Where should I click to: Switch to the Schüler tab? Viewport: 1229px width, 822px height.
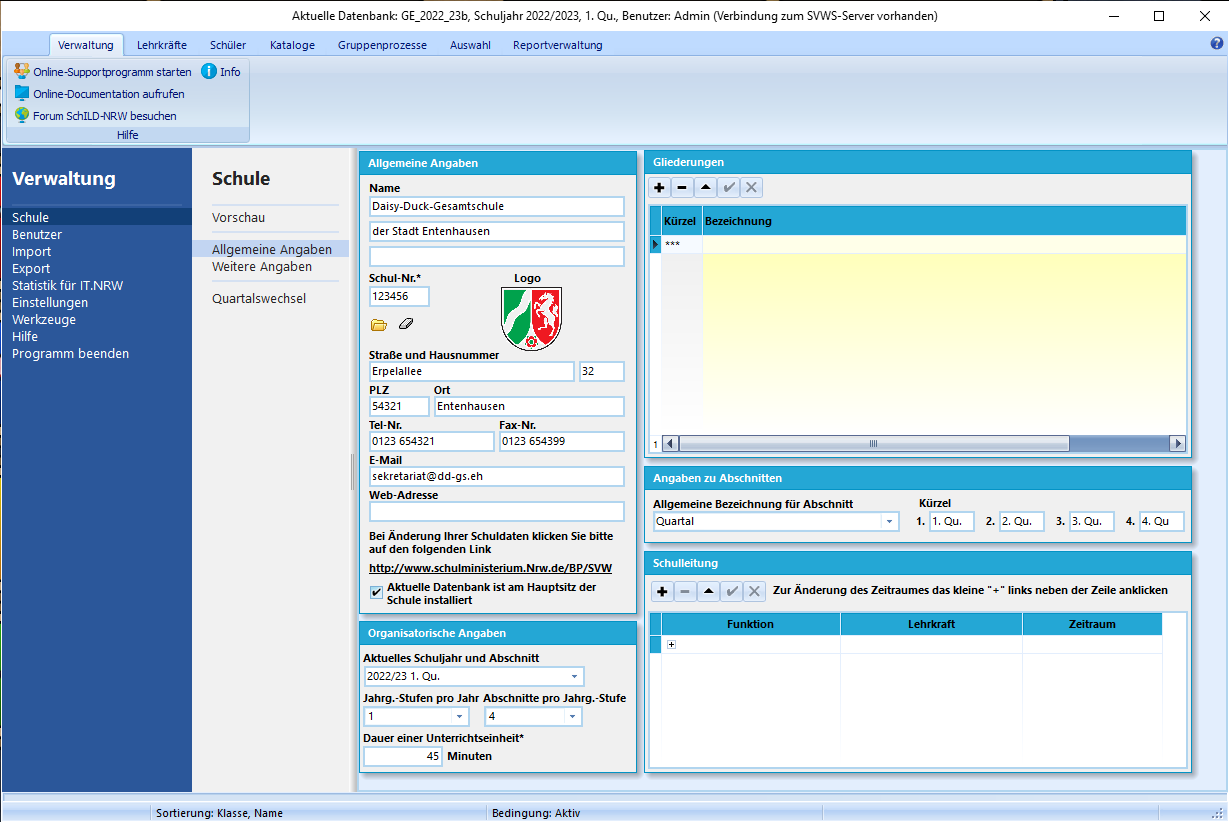point(228,45)
